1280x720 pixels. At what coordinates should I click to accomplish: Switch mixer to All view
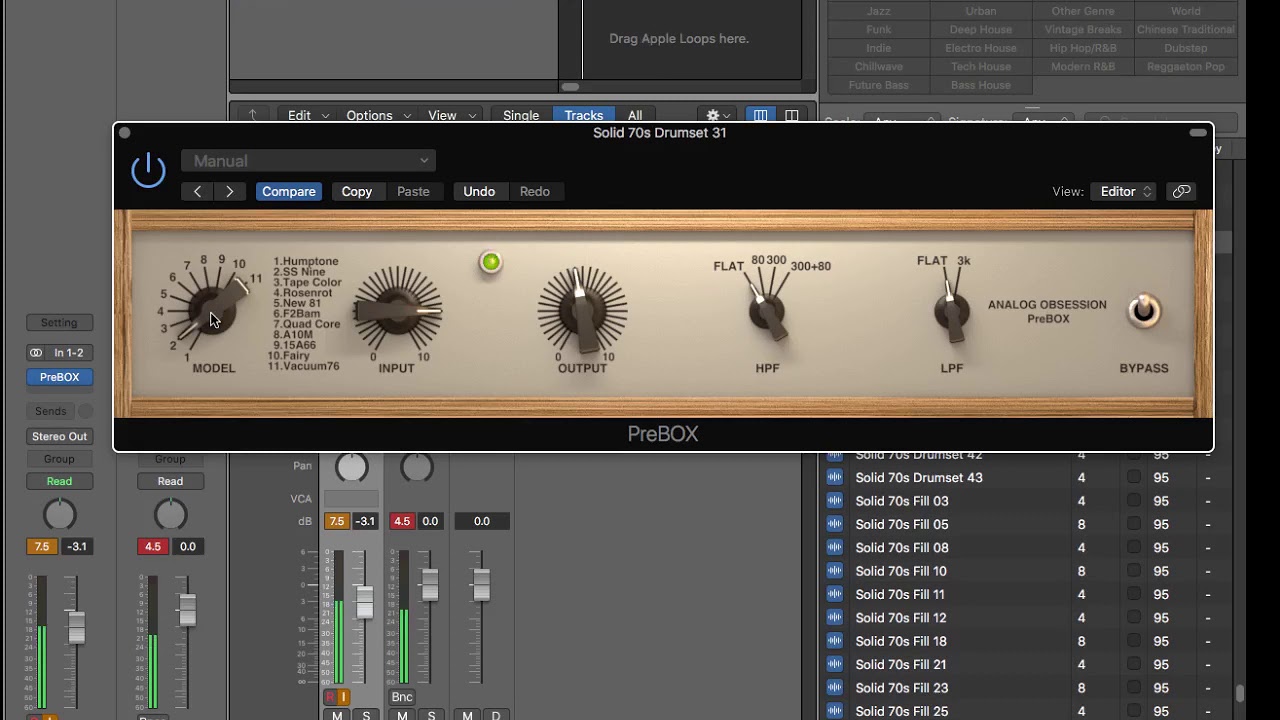coord(635,116)
